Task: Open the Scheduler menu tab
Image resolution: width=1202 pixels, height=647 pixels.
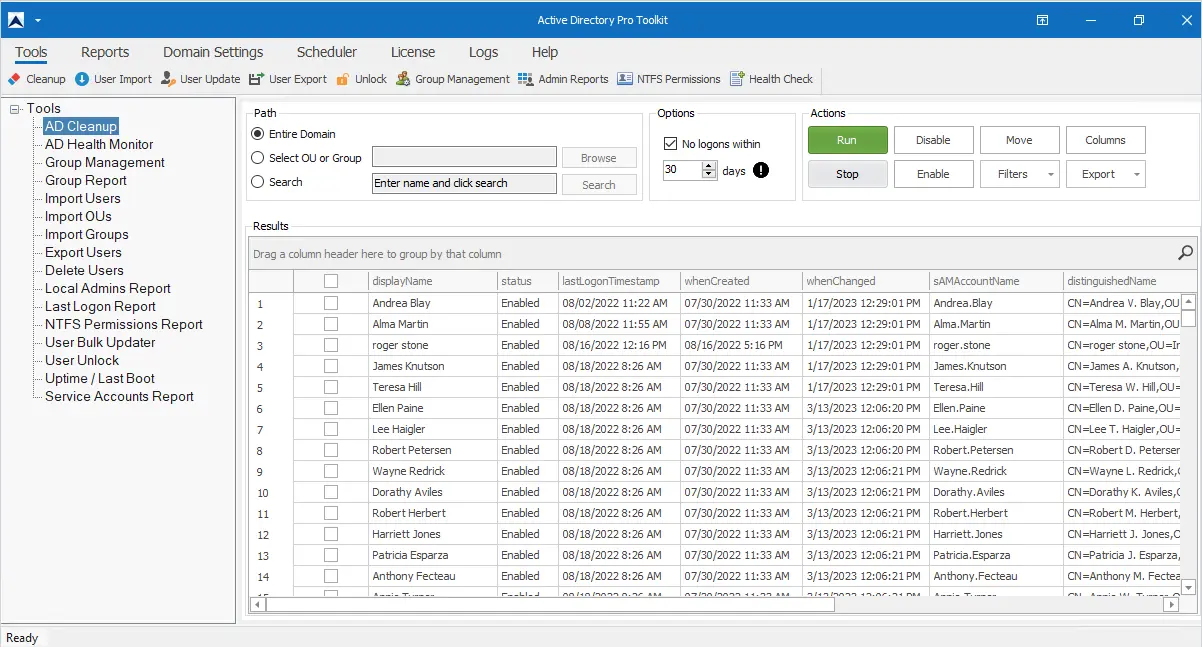Action: coord(327,52)
